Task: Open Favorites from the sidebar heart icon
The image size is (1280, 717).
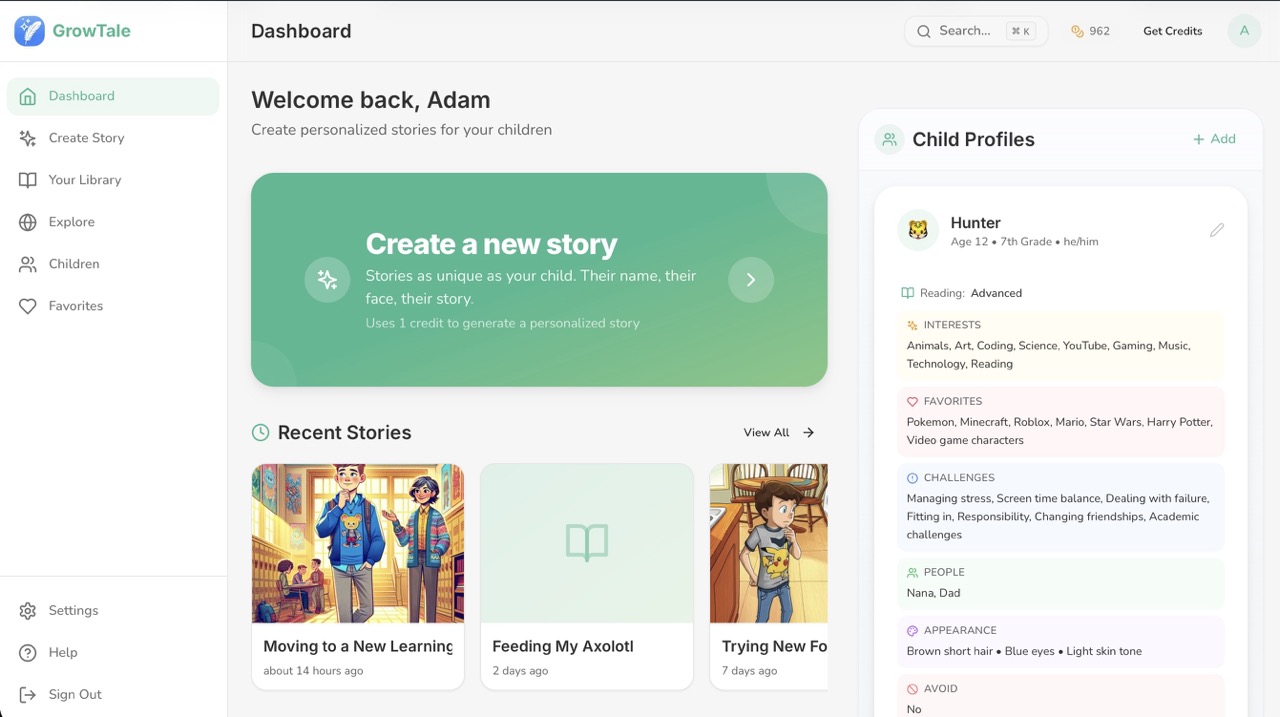Action: (x=30, y=305)
